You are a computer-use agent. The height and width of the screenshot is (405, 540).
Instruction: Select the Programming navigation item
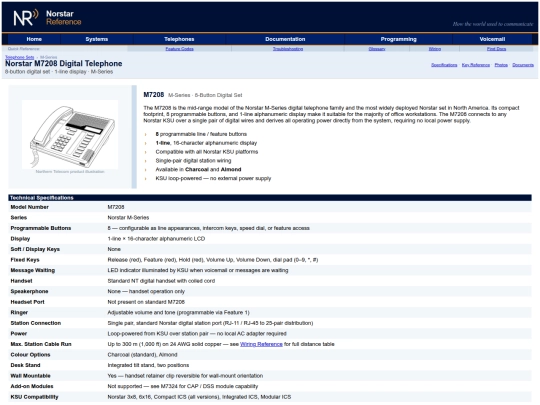point(398,39)
